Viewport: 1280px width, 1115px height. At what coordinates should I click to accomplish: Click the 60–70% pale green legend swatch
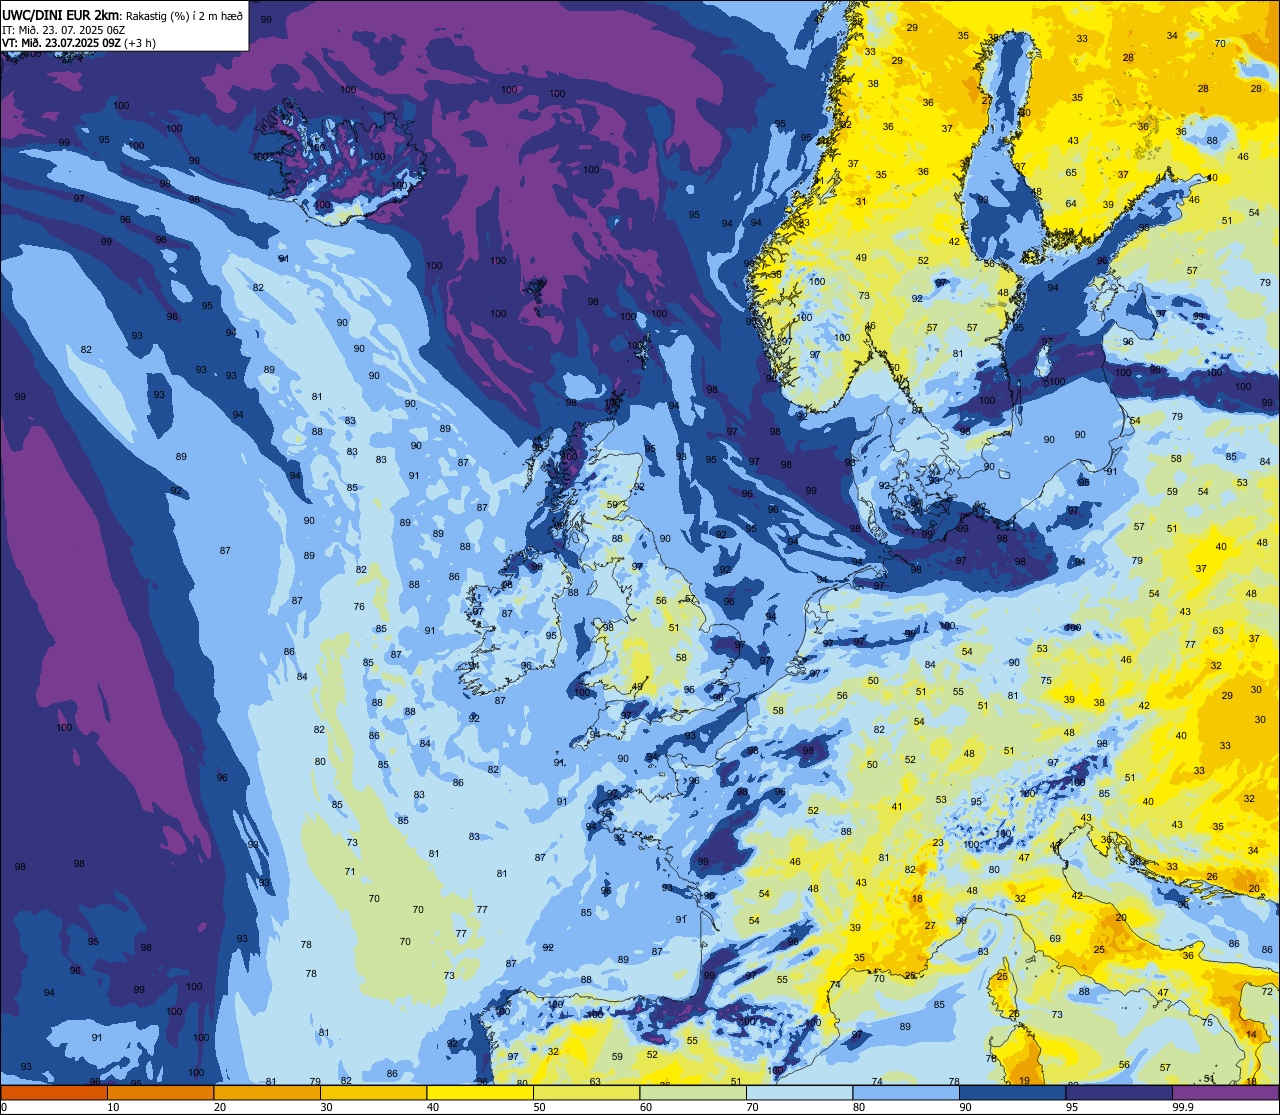coord(693,1093)
